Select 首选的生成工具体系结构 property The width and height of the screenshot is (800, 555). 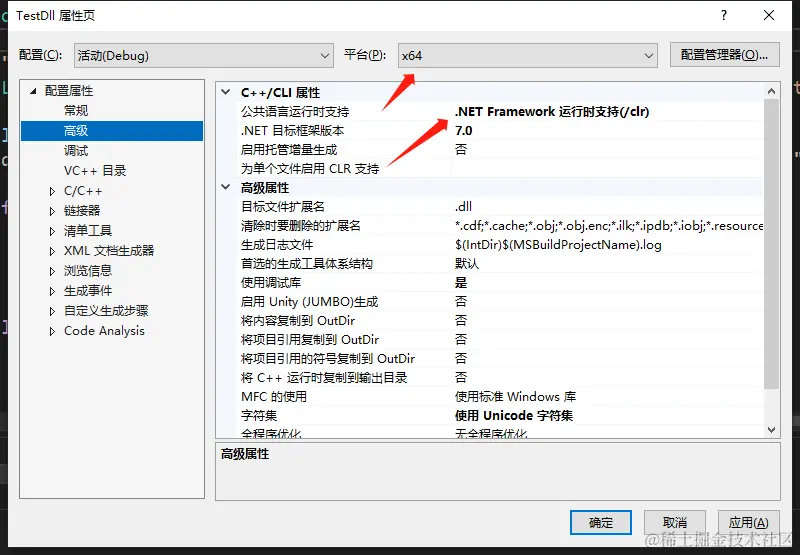coord(307,264)
